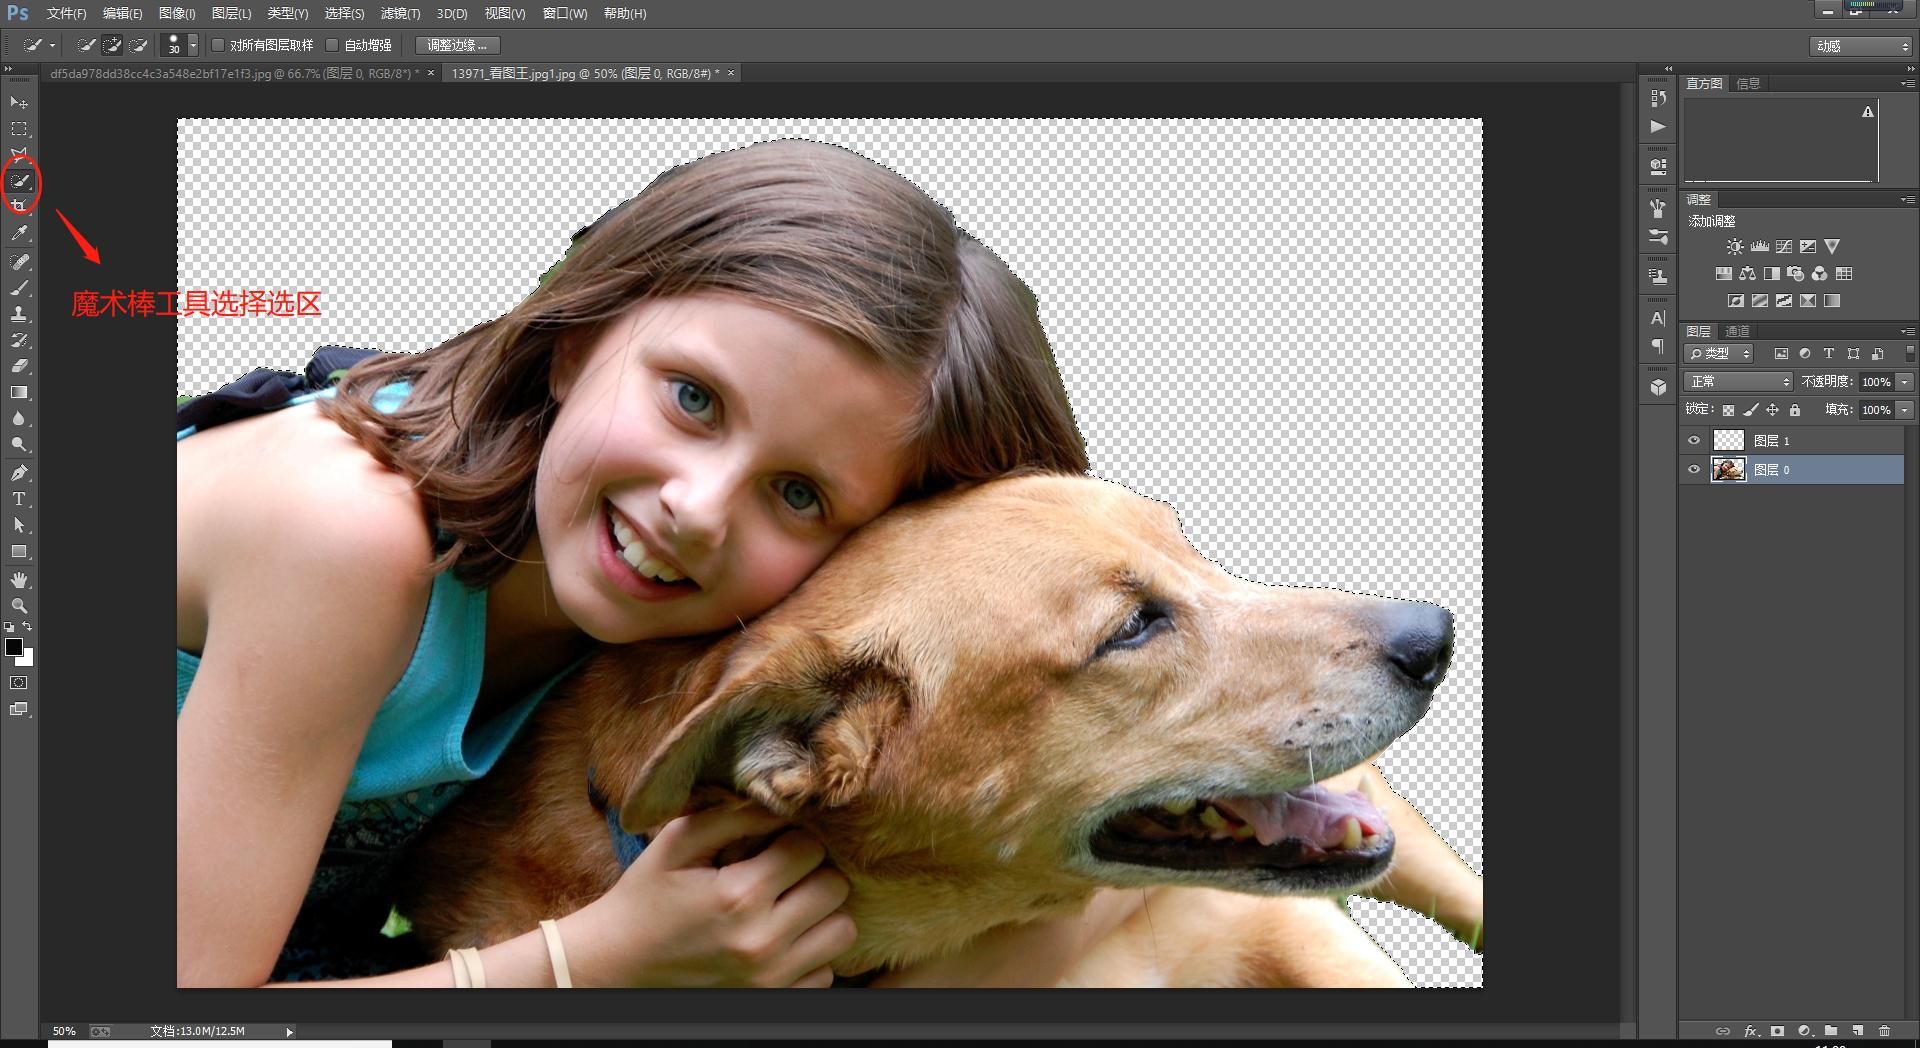The width and height of the screenshot is (1920, 1048).
Task: Add a Brightness/Contrast adjustment
Action: (x=1734, y=246)
